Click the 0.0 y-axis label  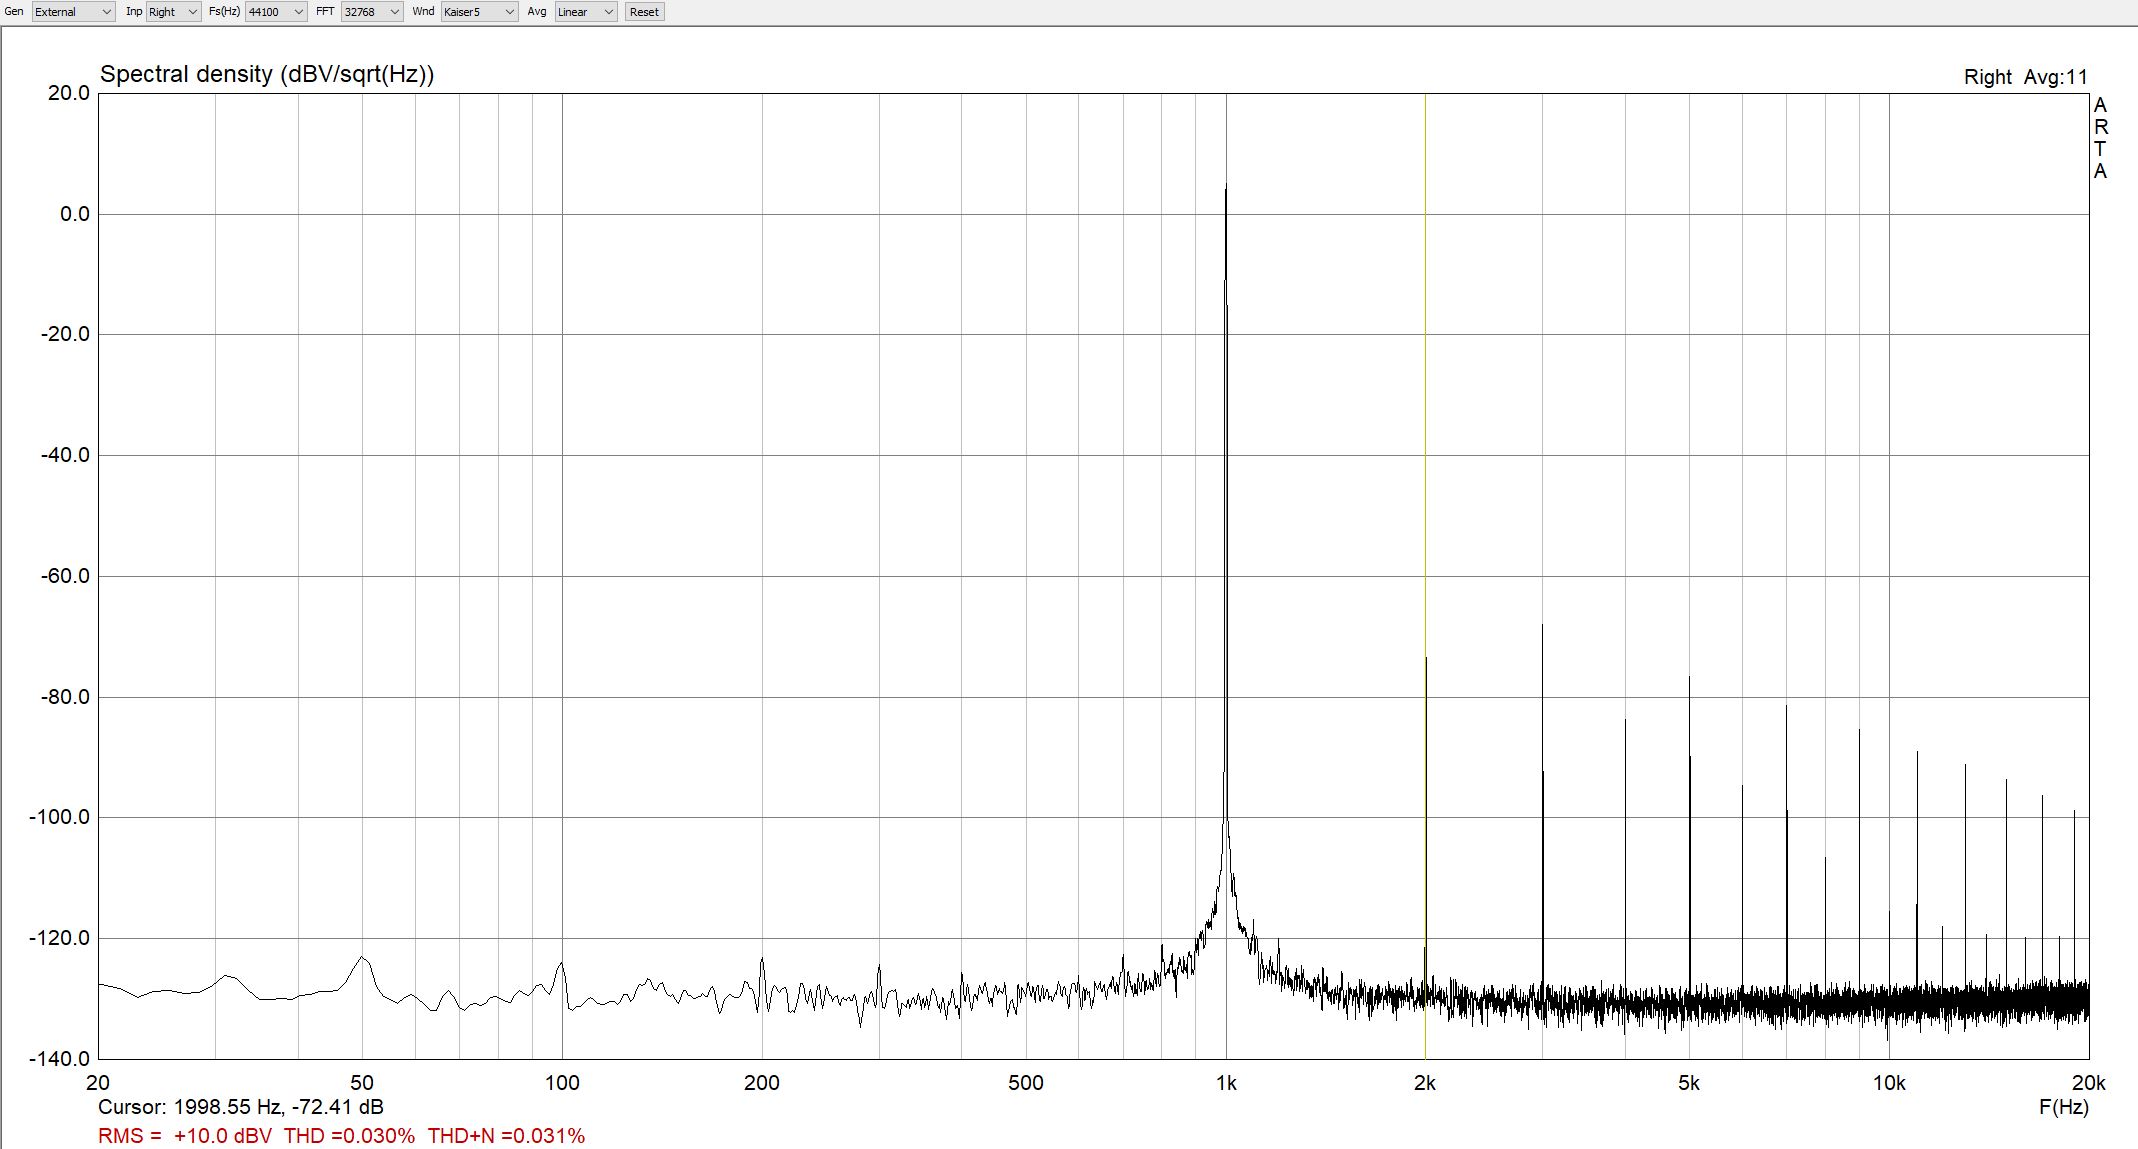pos(74,214)
